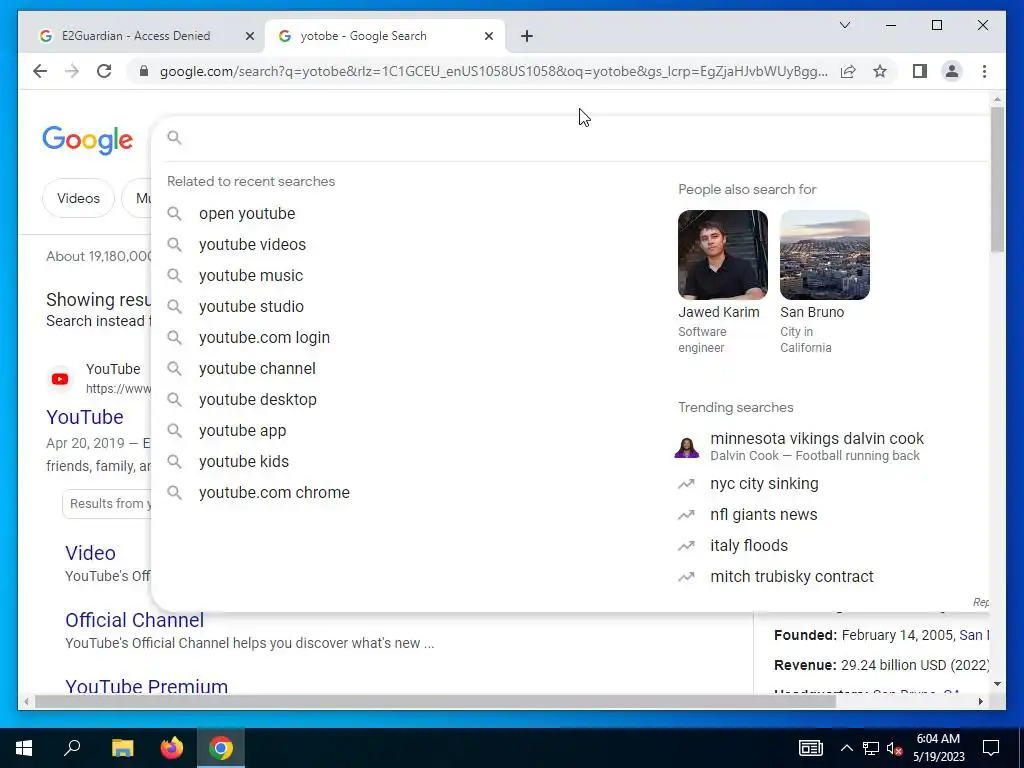Open the YouTube result title link
Image resolution: width=1024 pixels, height=768 pixels.
tap(85, 417)
